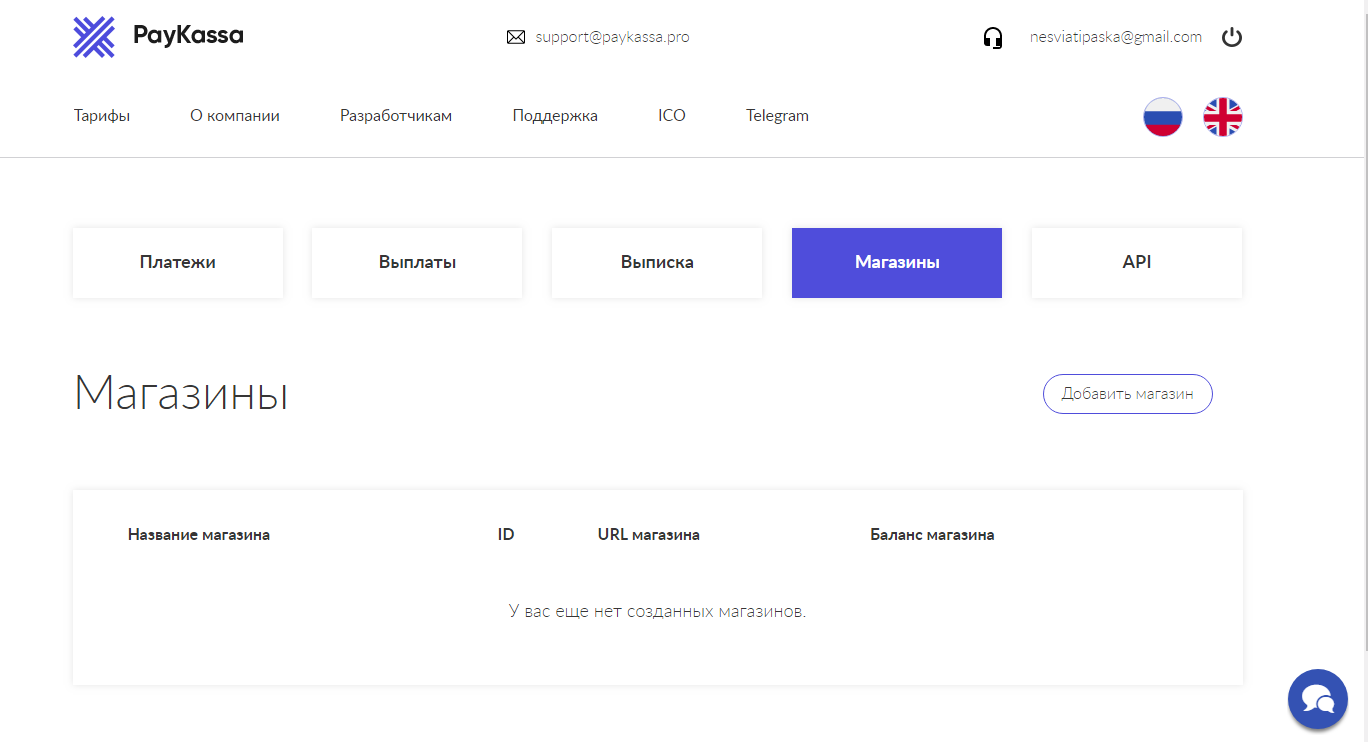
Task: Click the 'У вас еще нет созданных магазинов.' message
Action: pyautogui.click(x=657, y=611)
